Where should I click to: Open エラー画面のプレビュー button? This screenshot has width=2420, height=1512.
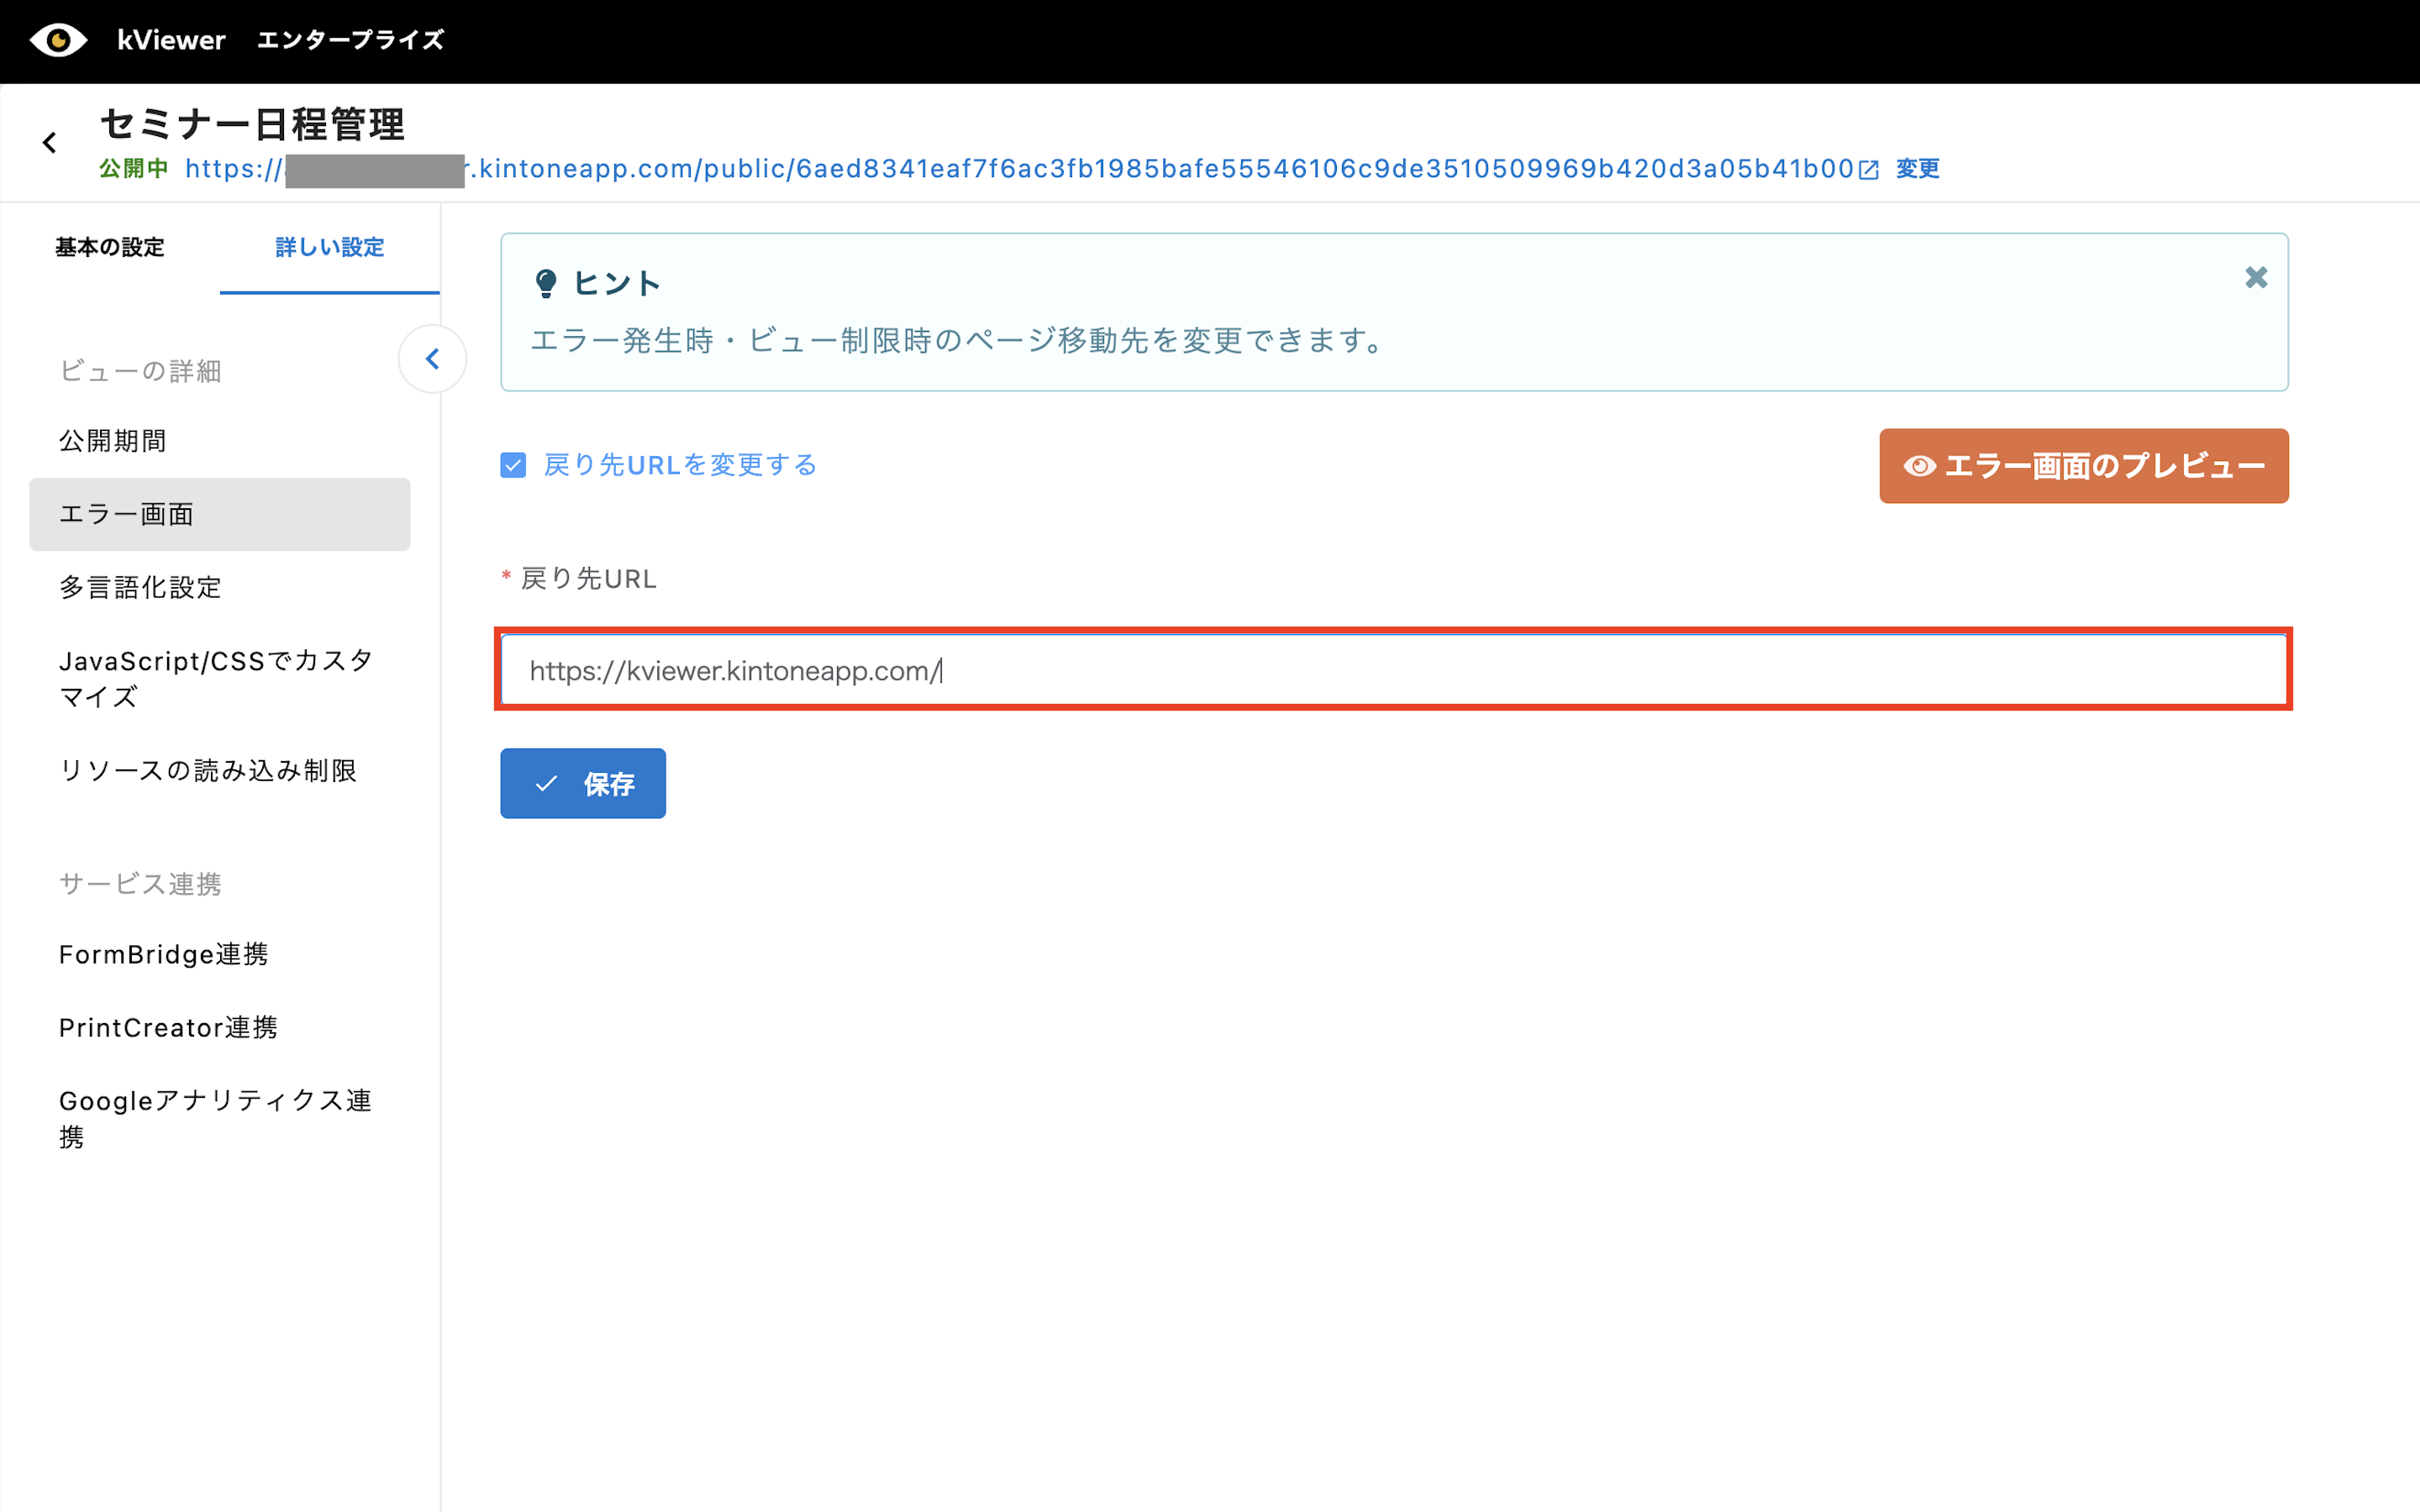pos(2083,466)
